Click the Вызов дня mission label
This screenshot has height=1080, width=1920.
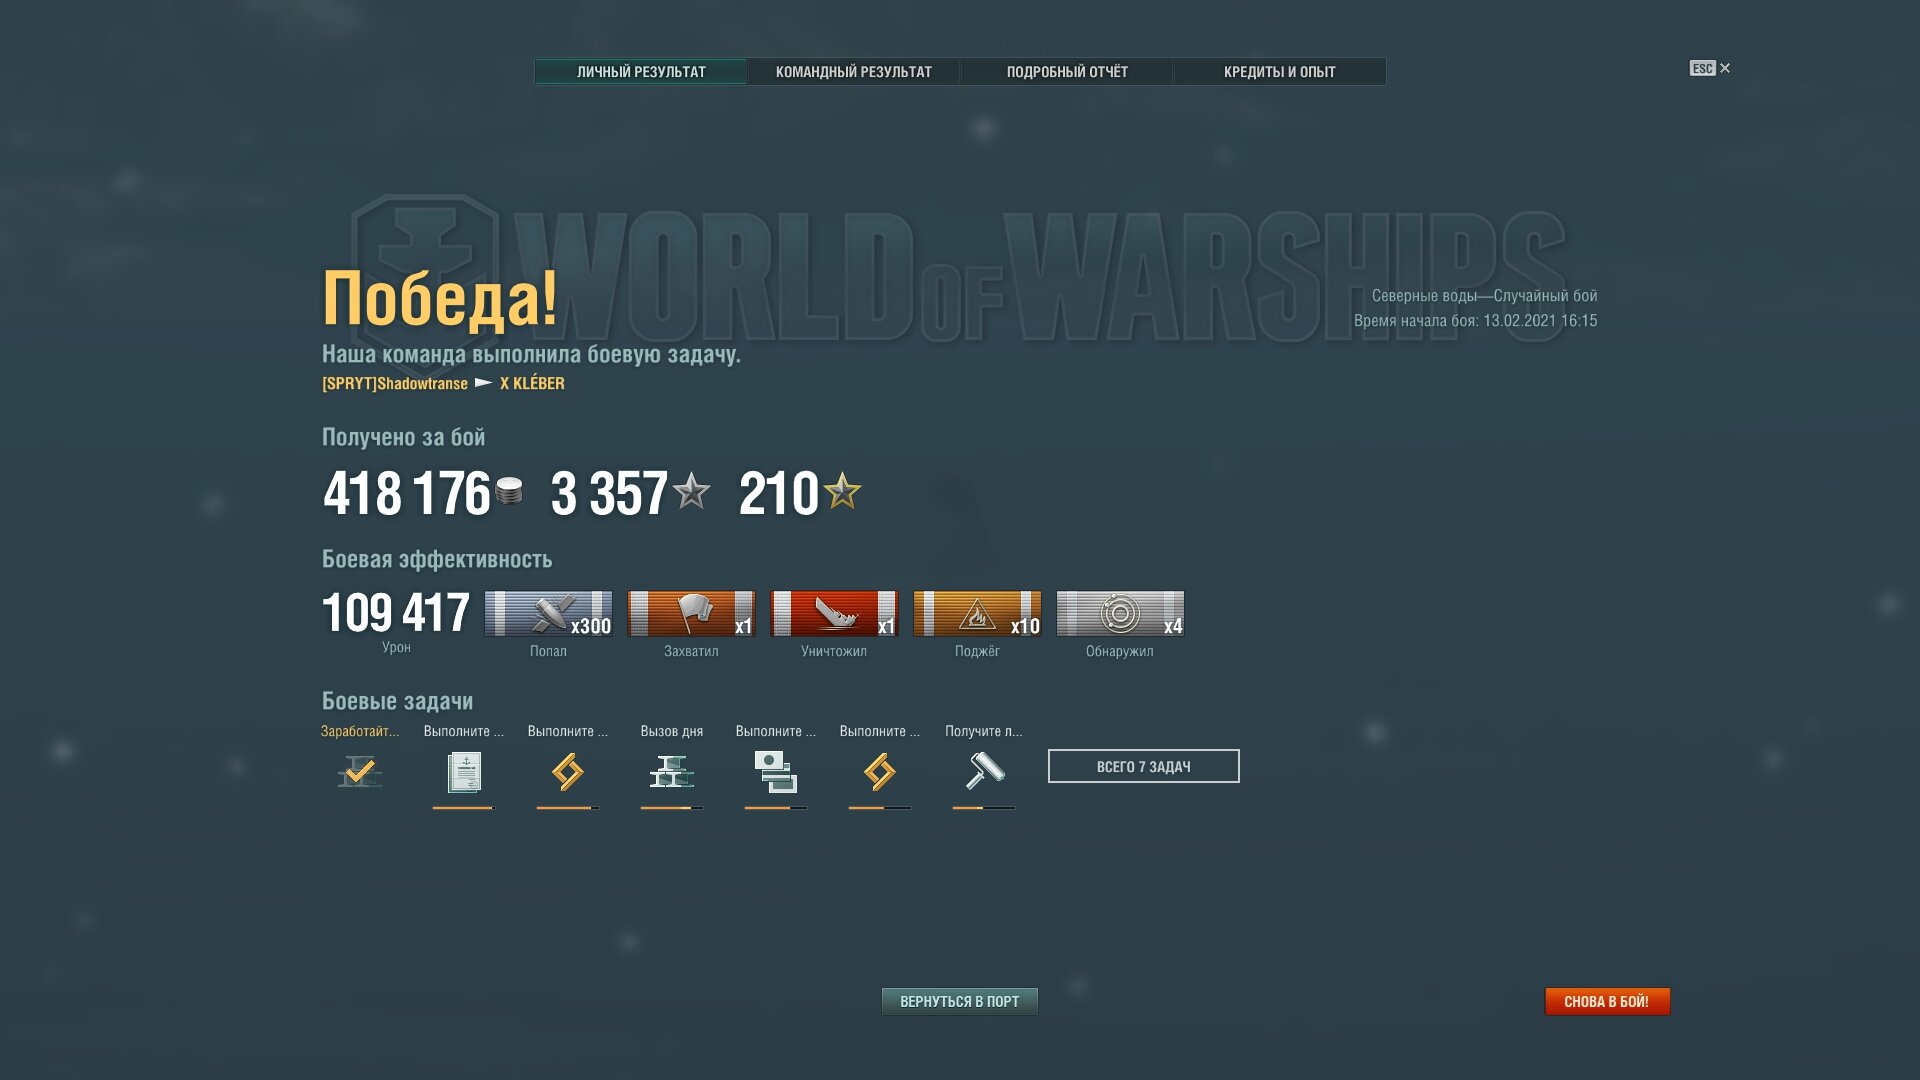[x=672, y=731]
